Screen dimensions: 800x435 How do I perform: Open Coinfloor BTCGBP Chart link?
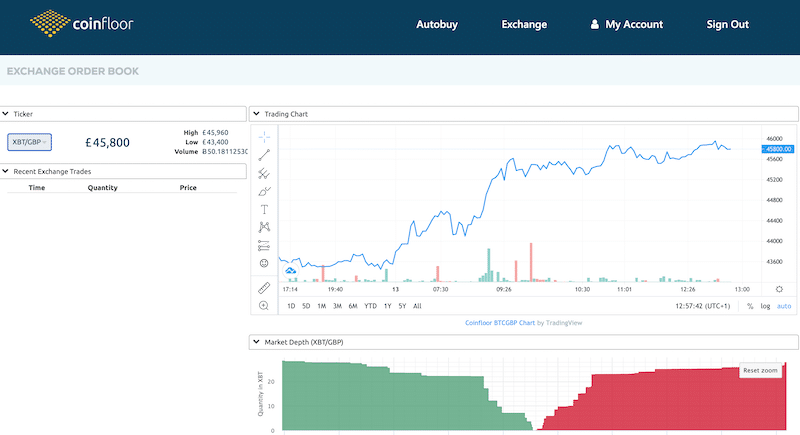coord(499,323)
